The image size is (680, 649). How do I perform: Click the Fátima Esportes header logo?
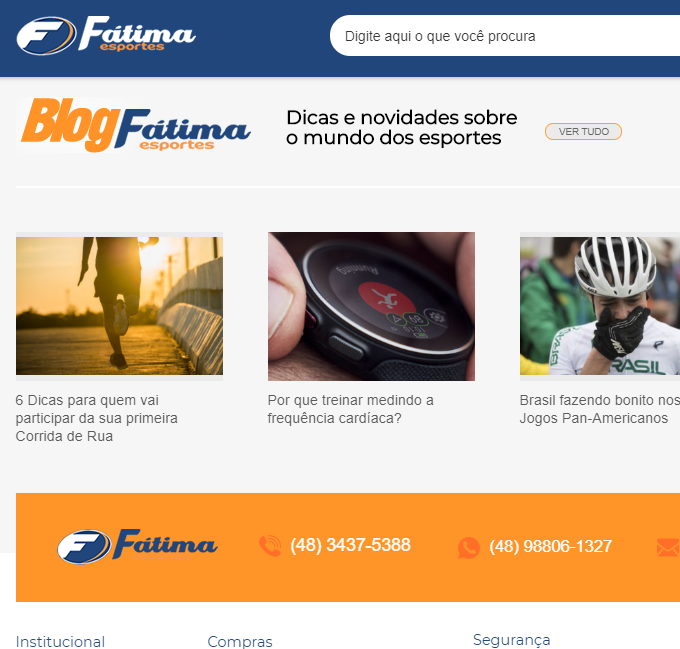pos(106,36)
